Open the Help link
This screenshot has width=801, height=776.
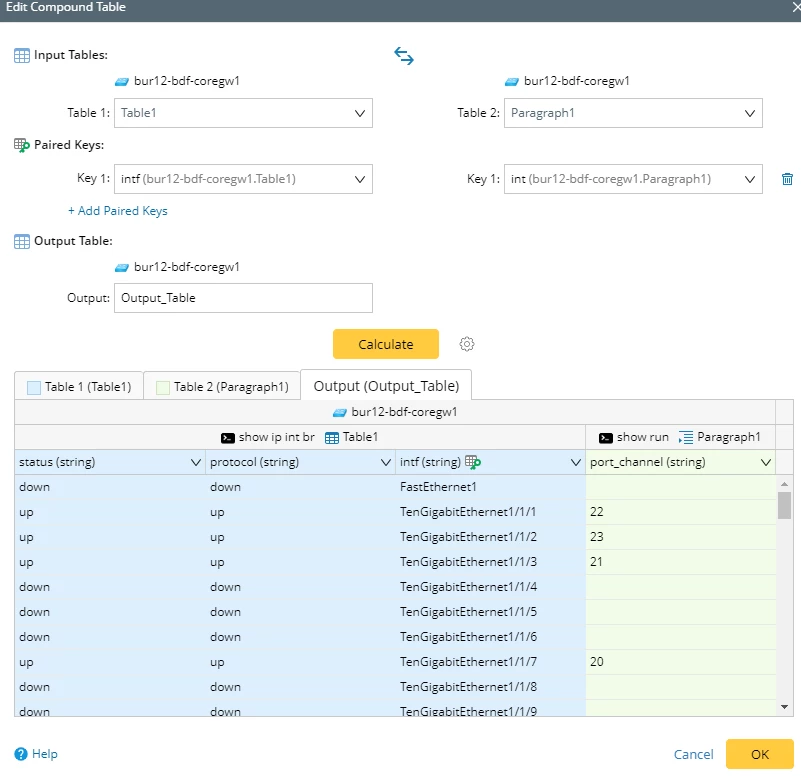[x=45, y=754]
